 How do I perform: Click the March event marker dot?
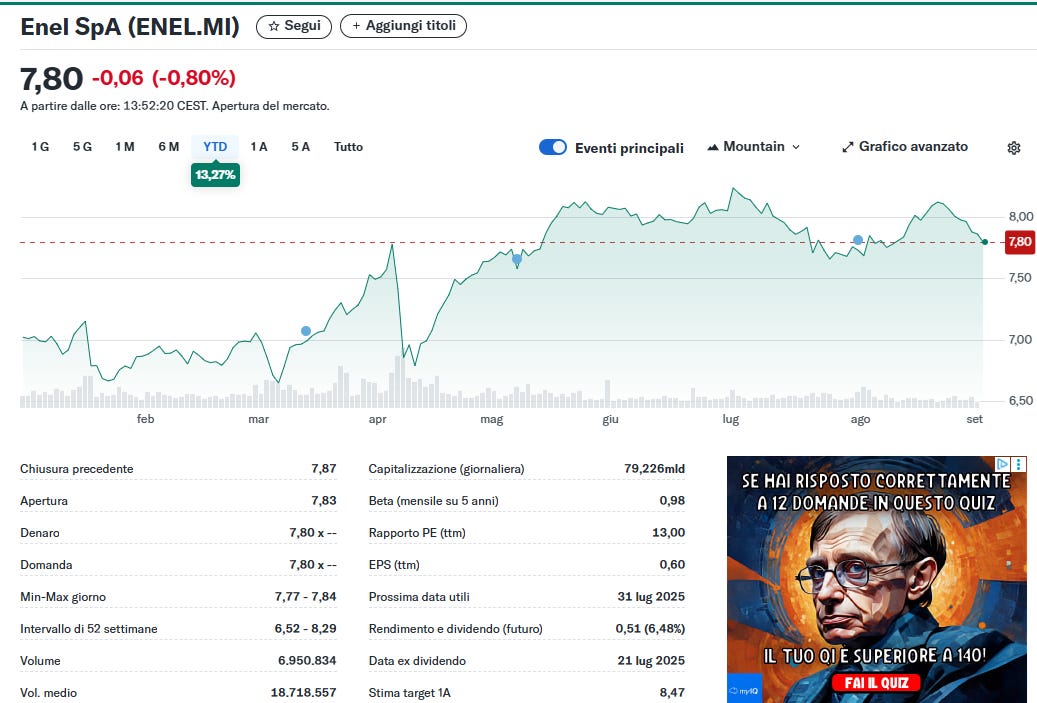point(306,331)
